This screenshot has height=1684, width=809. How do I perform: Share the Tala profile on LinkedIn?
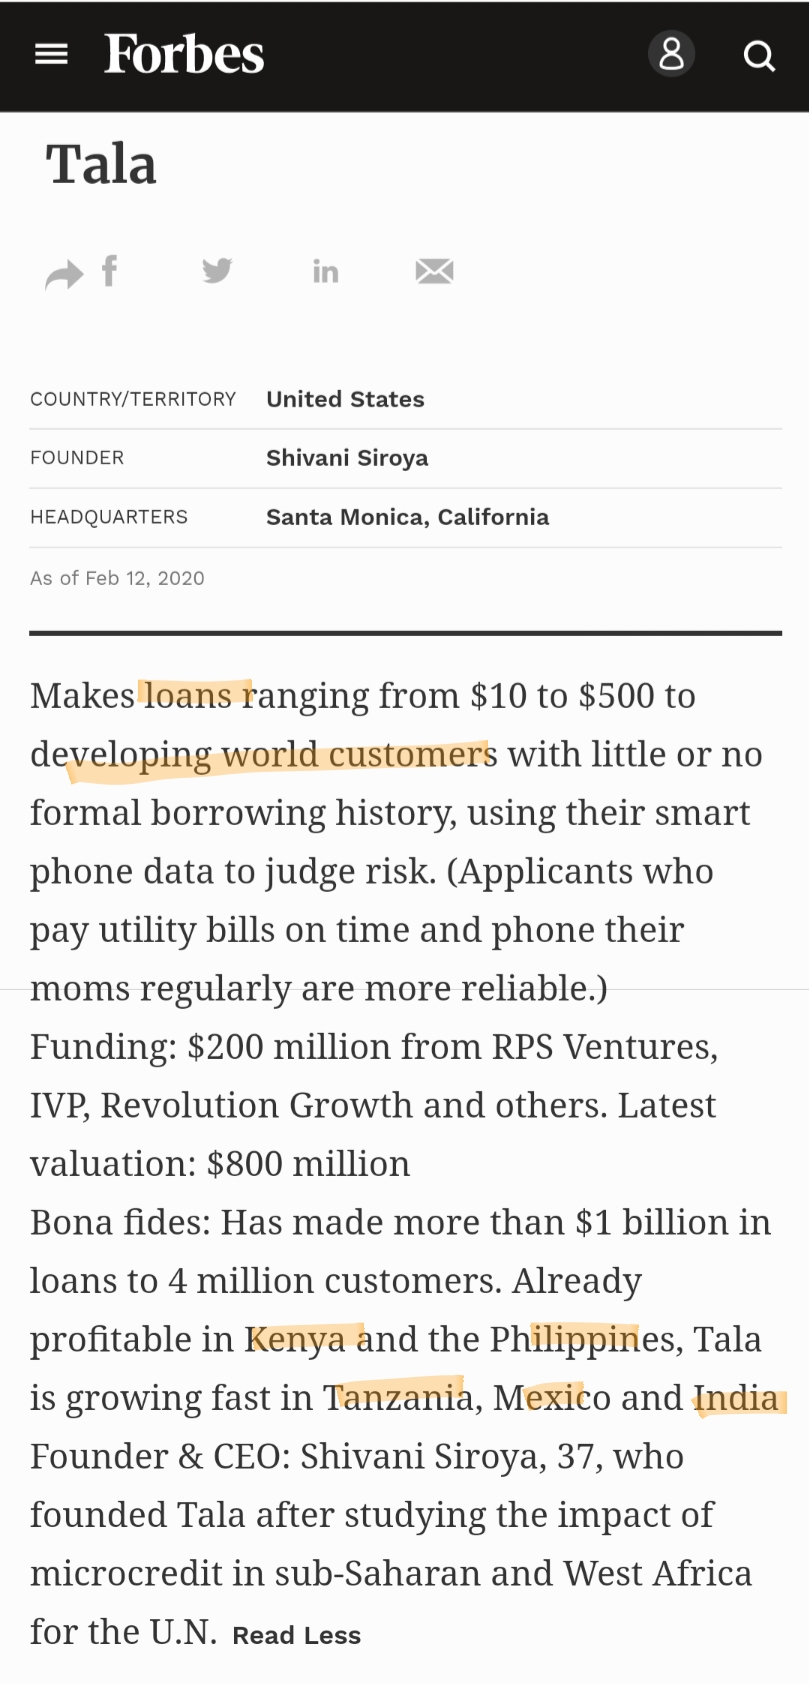(325, 271)
